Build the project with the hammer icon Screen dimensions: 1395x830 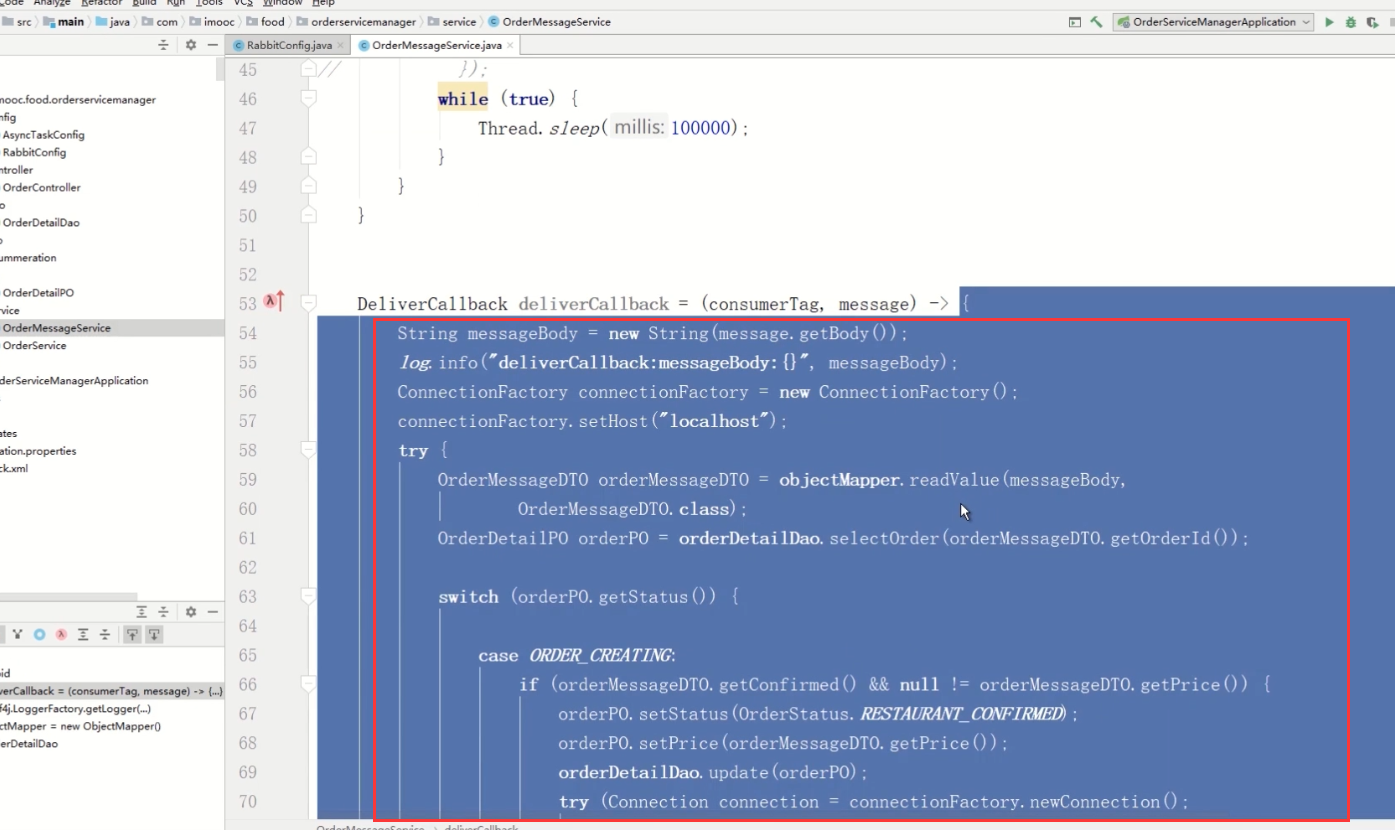1097,22
